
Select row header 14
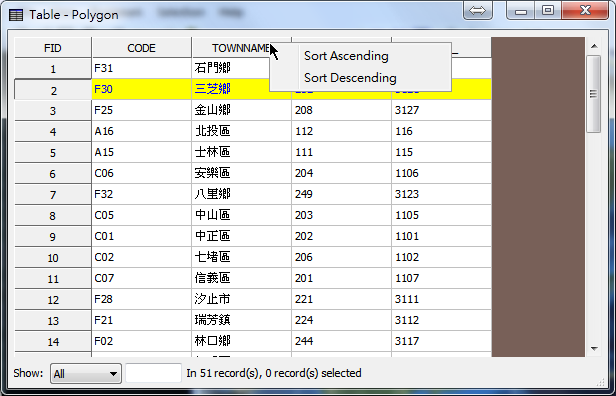coord(53,342)
